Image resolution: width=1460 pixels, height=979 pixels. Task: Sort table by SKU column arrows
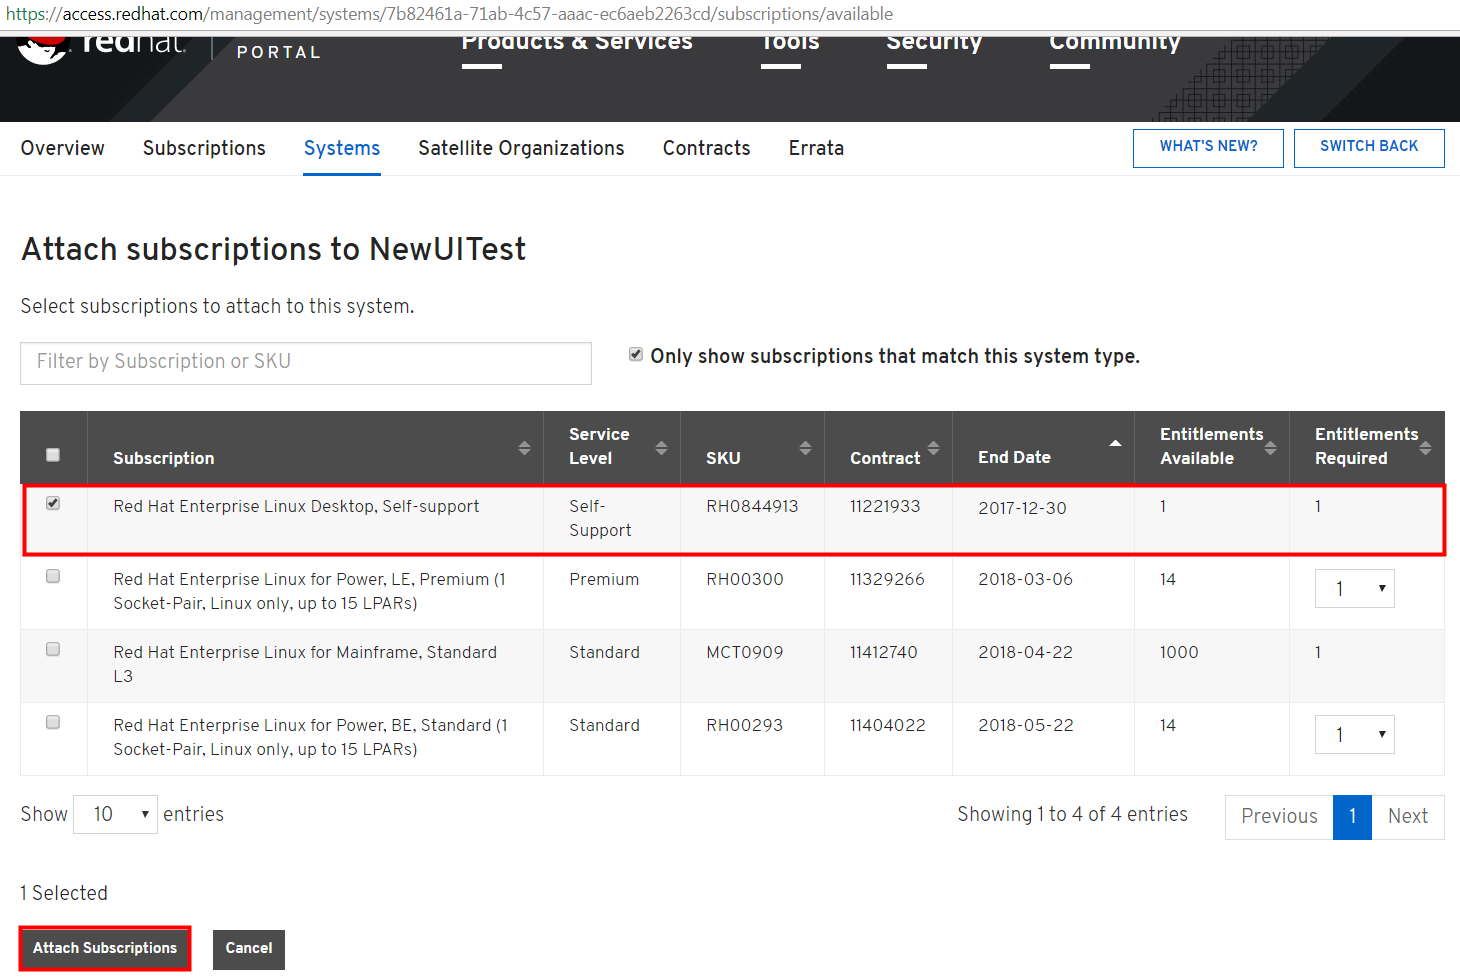(x=805, y=448)
